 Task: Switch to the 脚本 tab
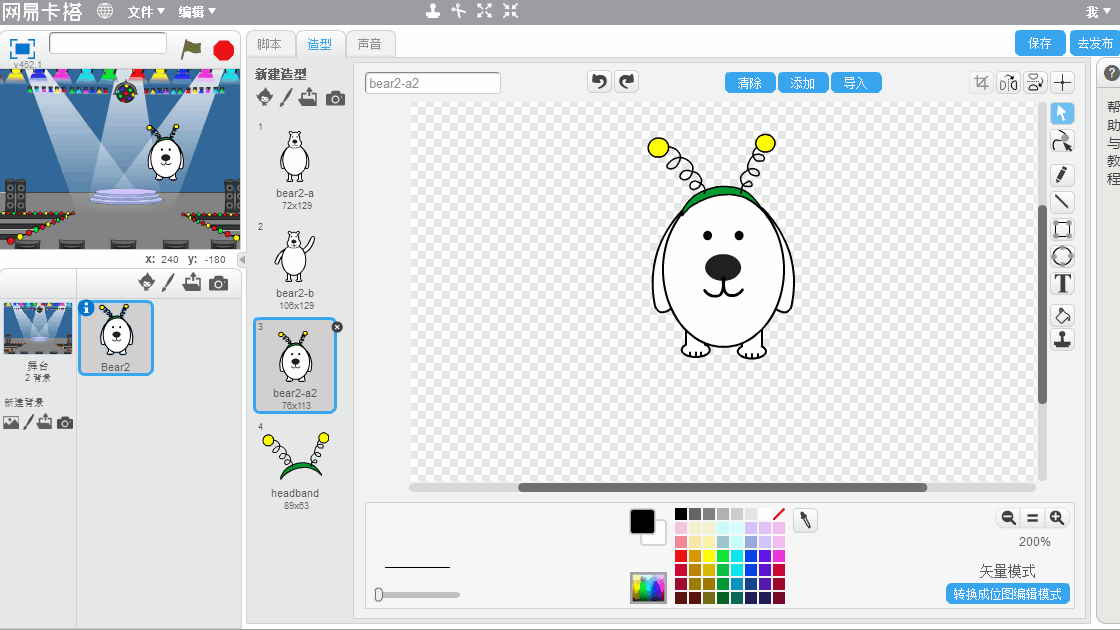tap(269, 44)
